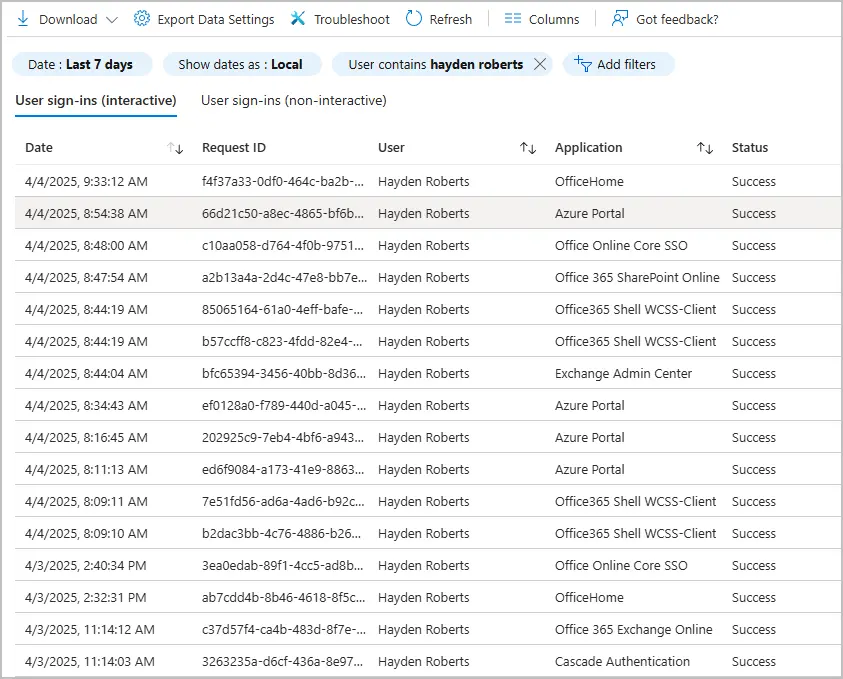Open Show dates as: Local filter

tap(241, 65)
